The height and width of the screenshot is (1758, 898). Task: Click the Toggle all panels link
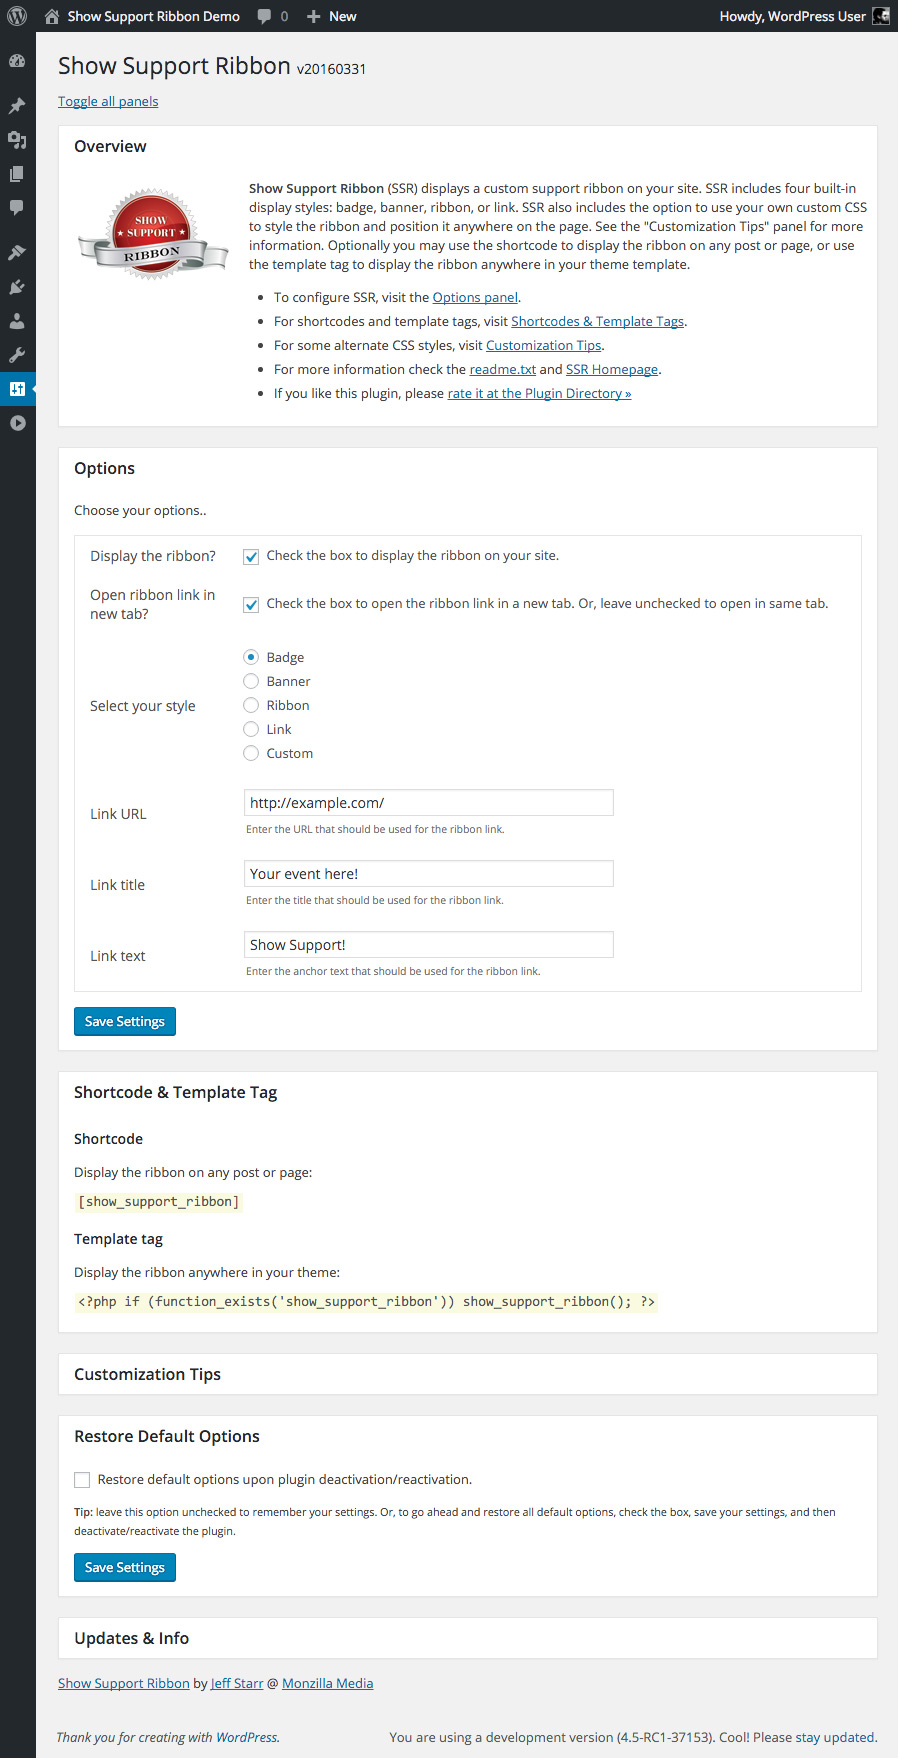108,101
